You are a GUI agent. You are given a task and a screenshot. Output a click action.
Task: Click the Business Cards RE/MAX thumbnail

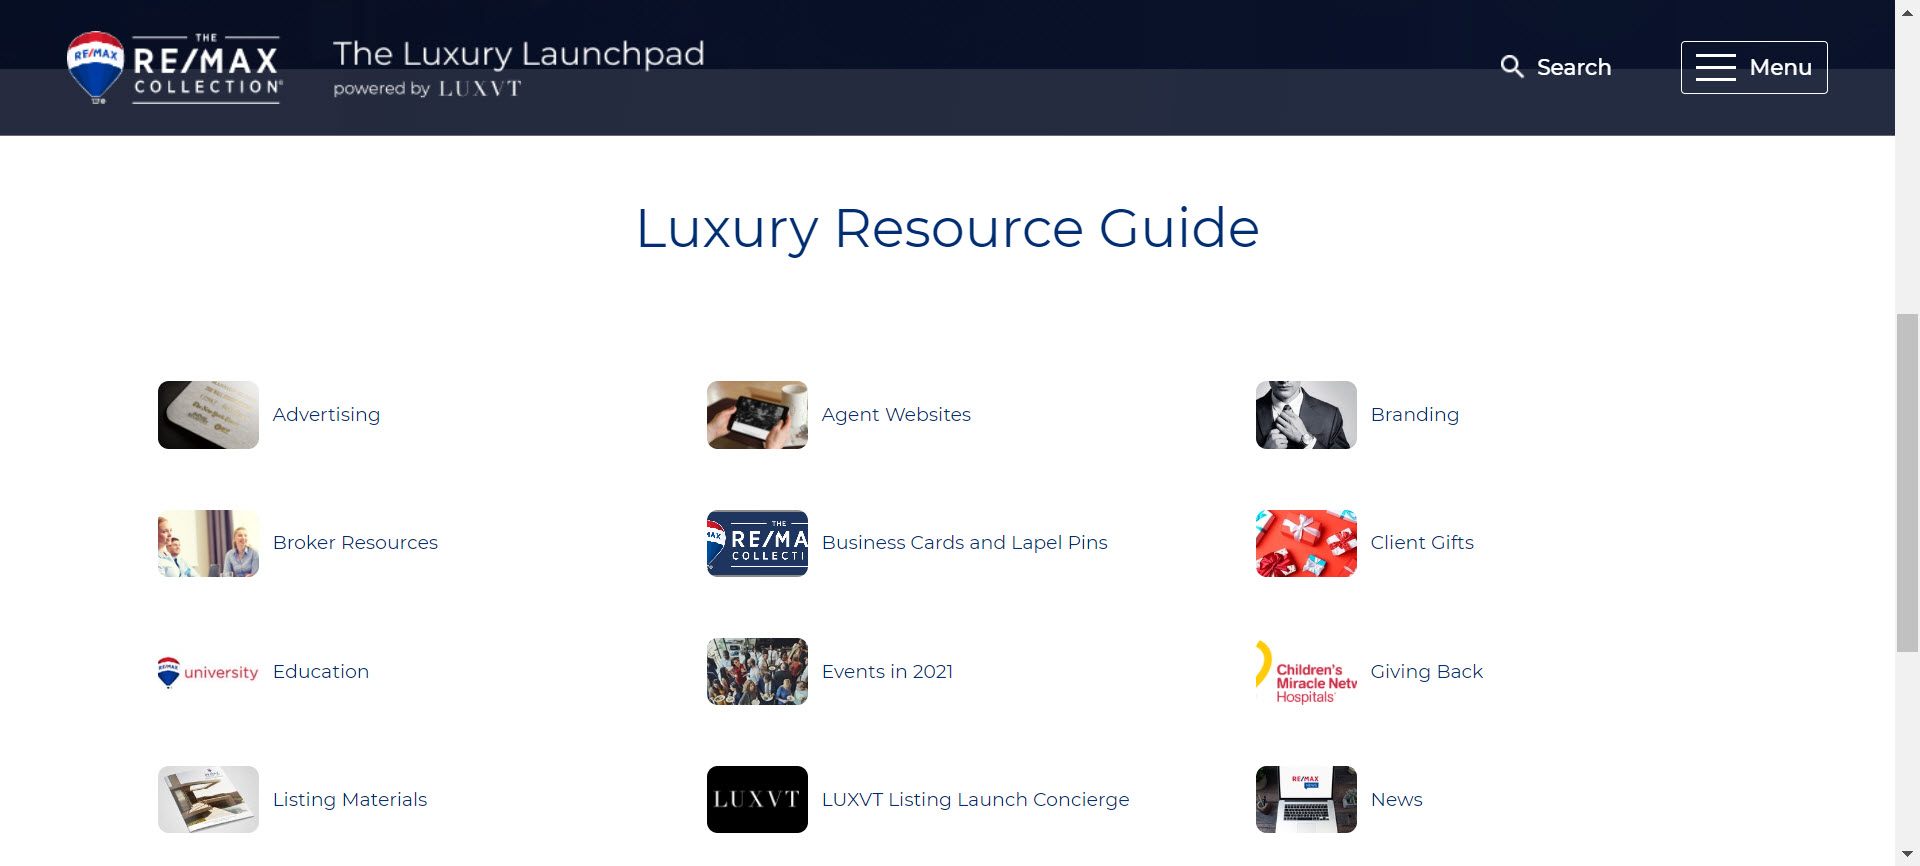click(x=757, y=543)
